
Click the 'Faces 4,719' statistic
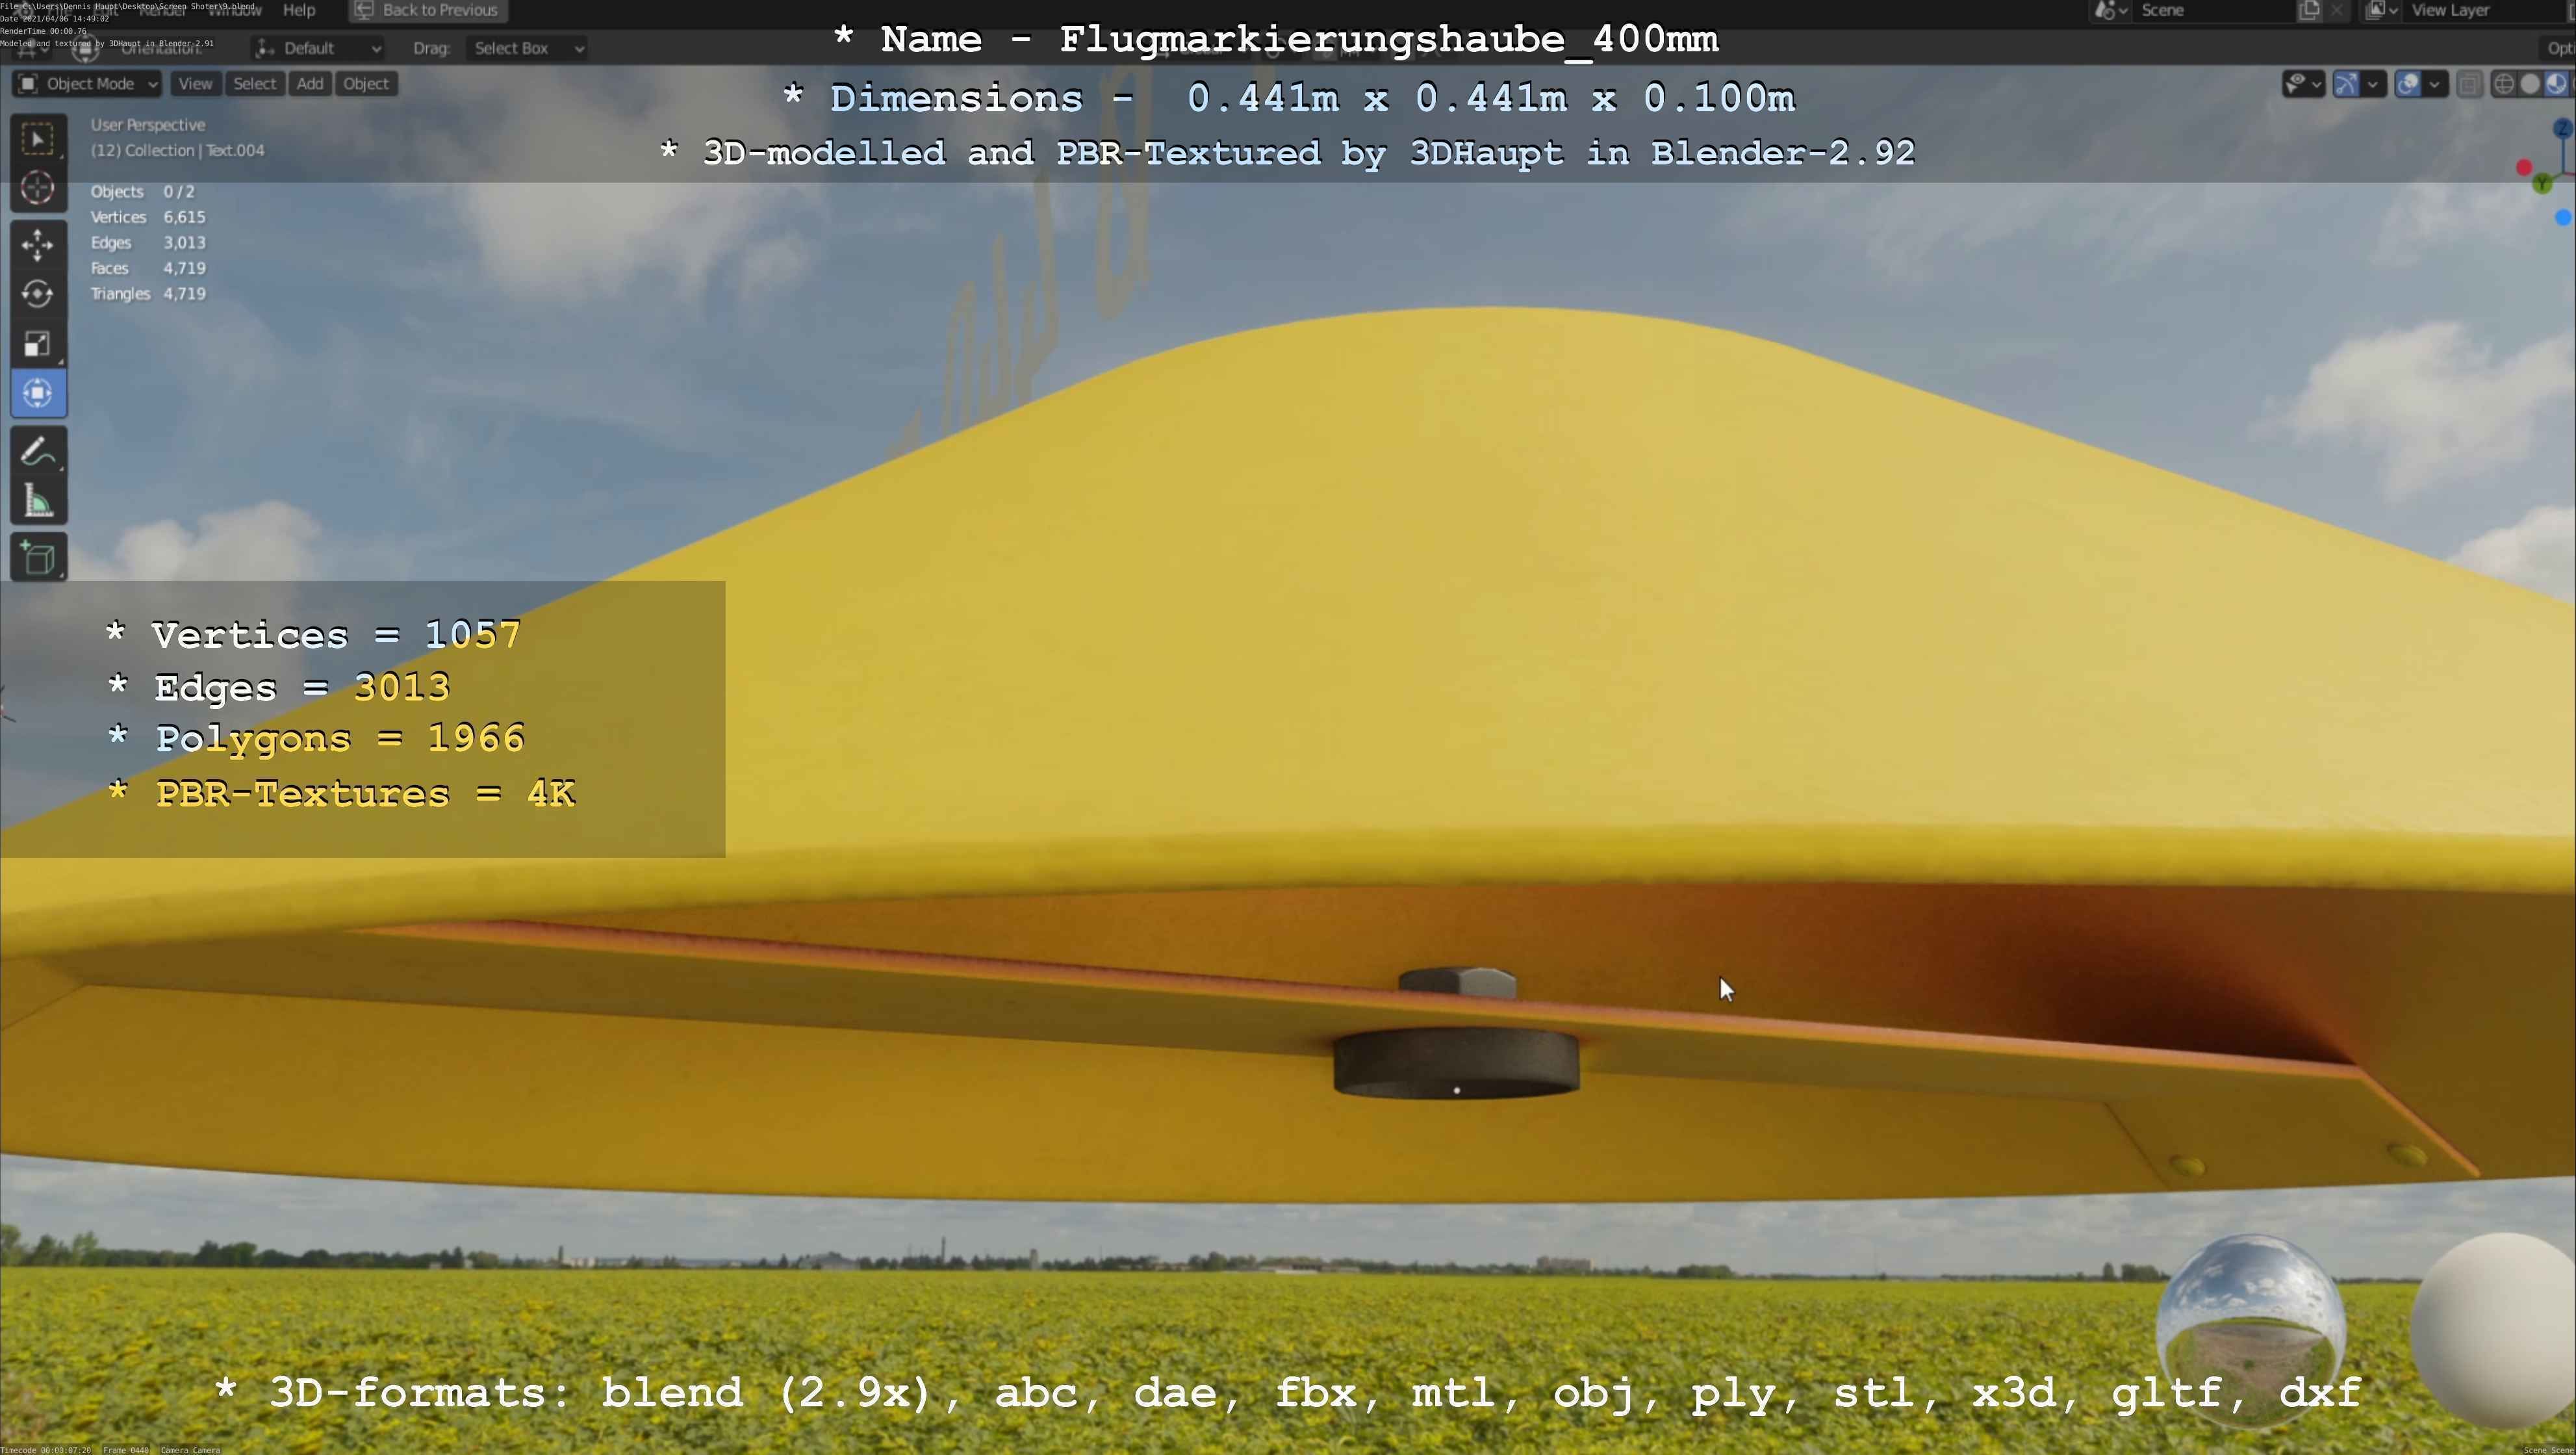[148, 268]
